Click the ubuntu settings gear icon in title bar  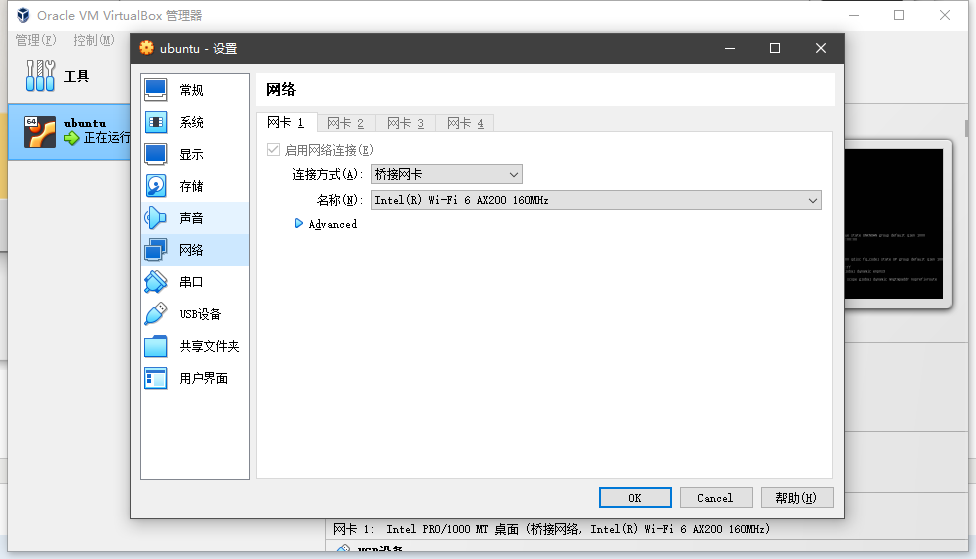click(146, 48)
